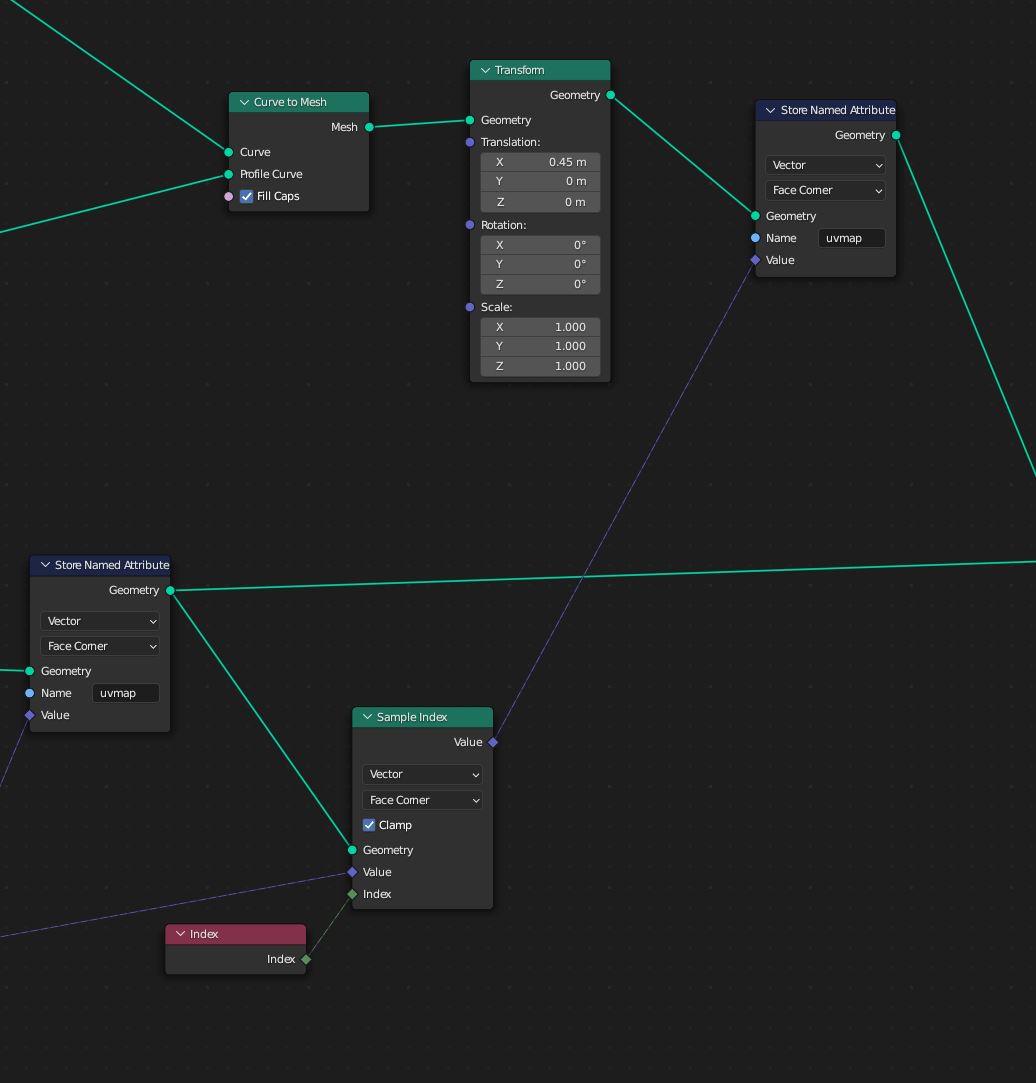The image size is (1036, 1083).
Task: Click the Geometry input socket of Sample Index
Action: [x=352, y=850]
